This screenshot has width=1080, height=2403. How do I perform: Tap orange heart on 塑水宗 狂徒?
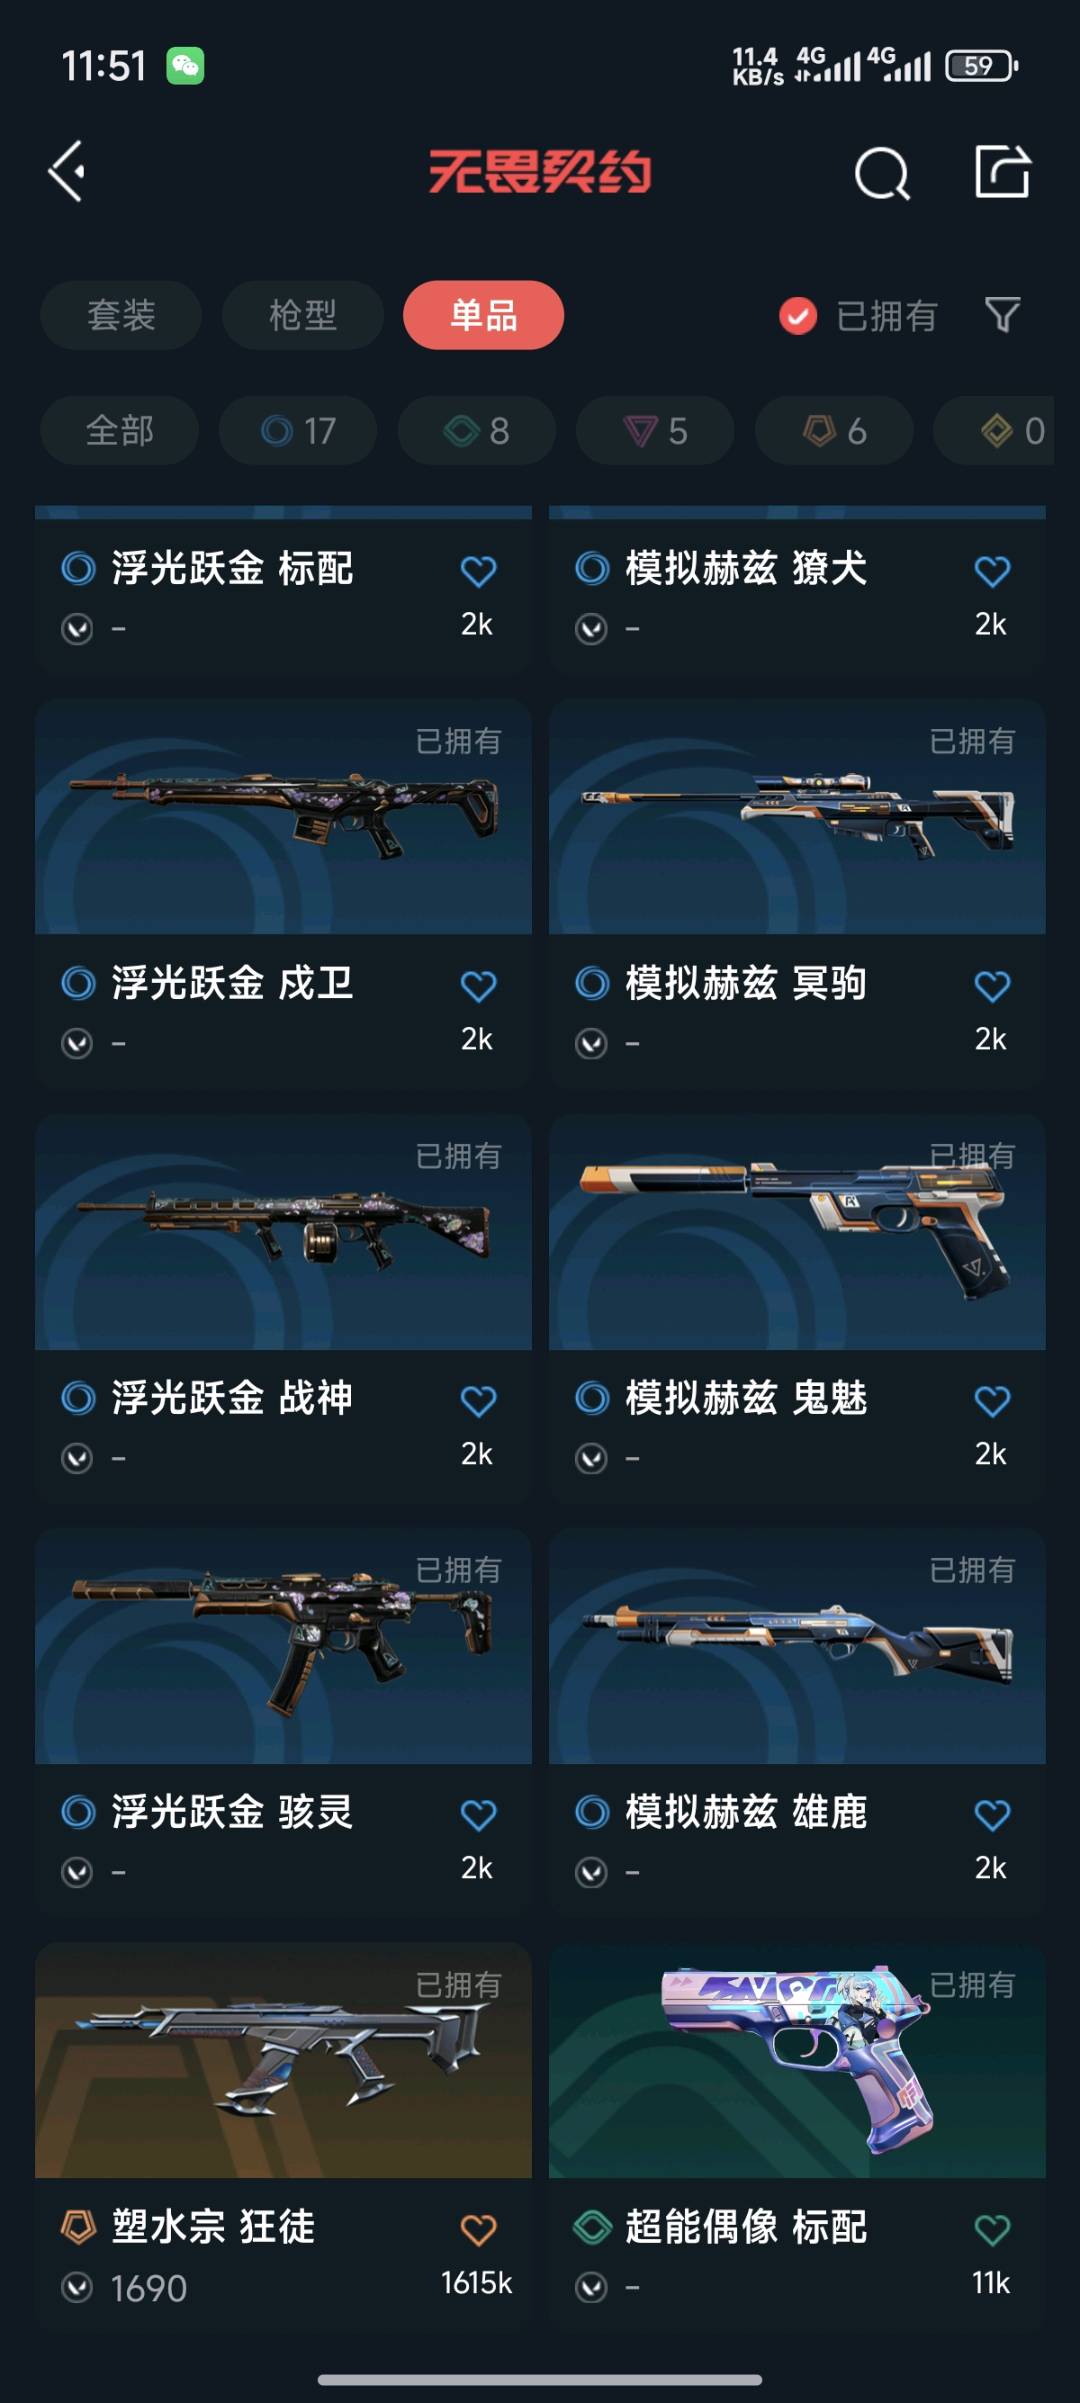pyautogui.click(x=478, y=2229)
